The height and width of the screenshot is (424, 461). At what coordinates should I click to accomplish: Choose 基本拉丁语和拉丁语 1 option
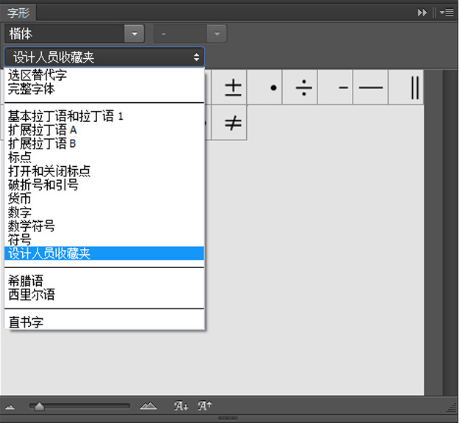[x=104, y=116]
